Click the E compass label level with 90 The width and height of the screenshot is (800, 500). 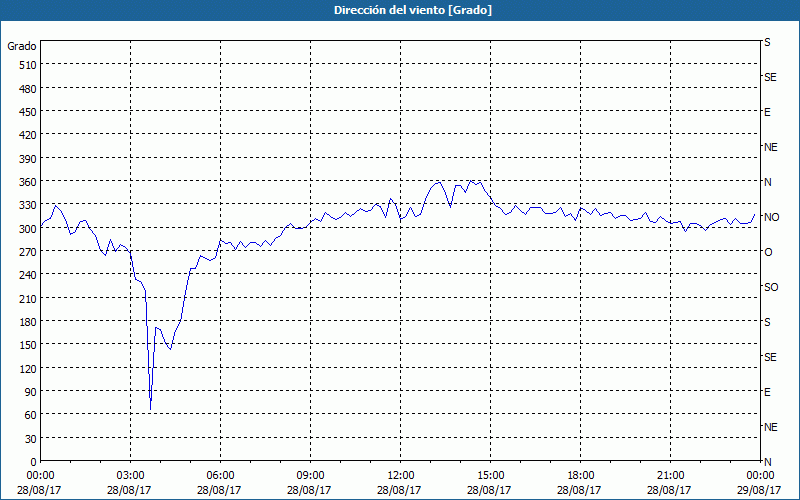pyautogui.click(x=767, y=392)
